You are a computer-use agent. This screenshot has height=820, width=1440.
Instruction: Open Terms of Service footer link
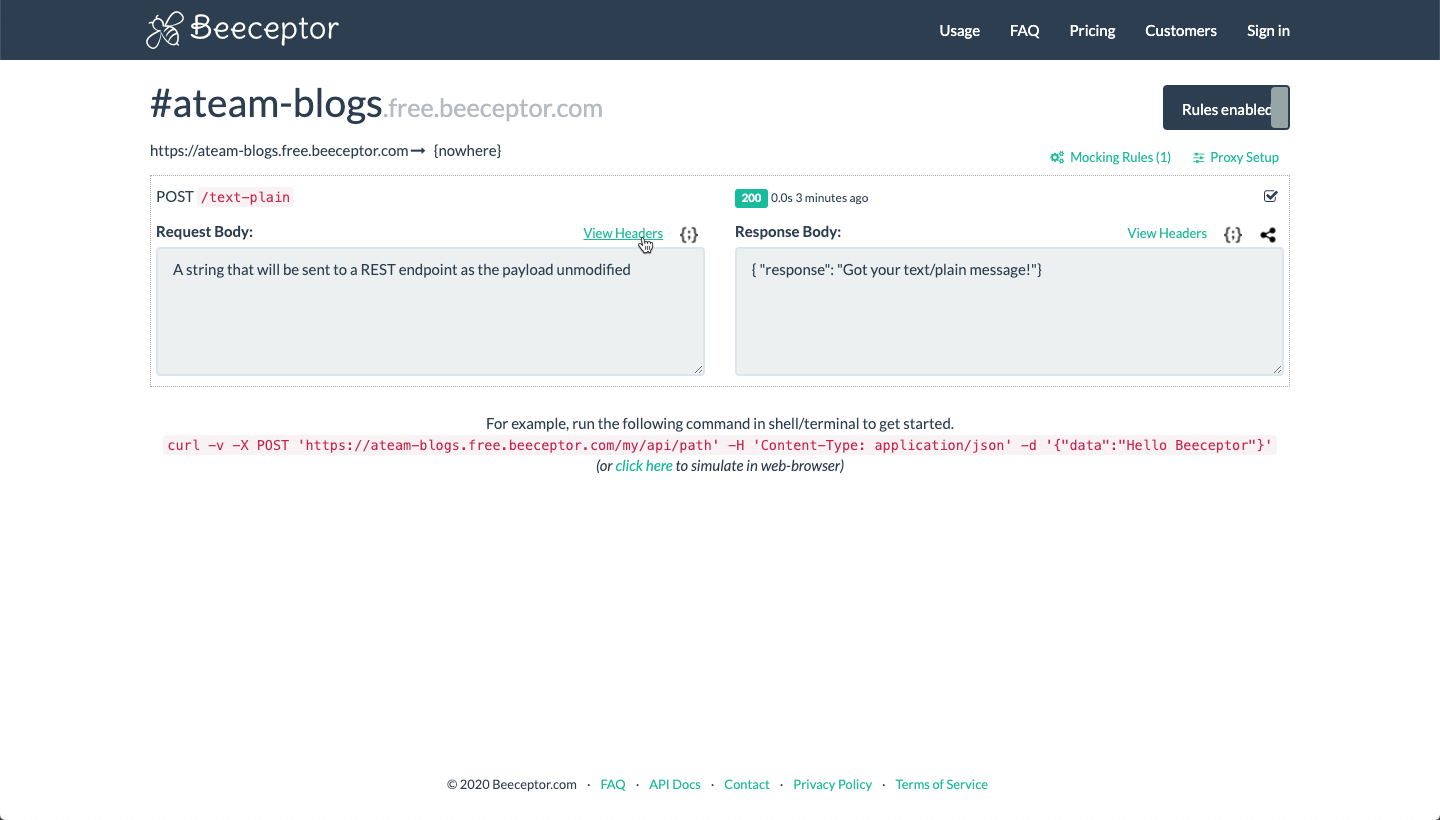pos(942,785)
